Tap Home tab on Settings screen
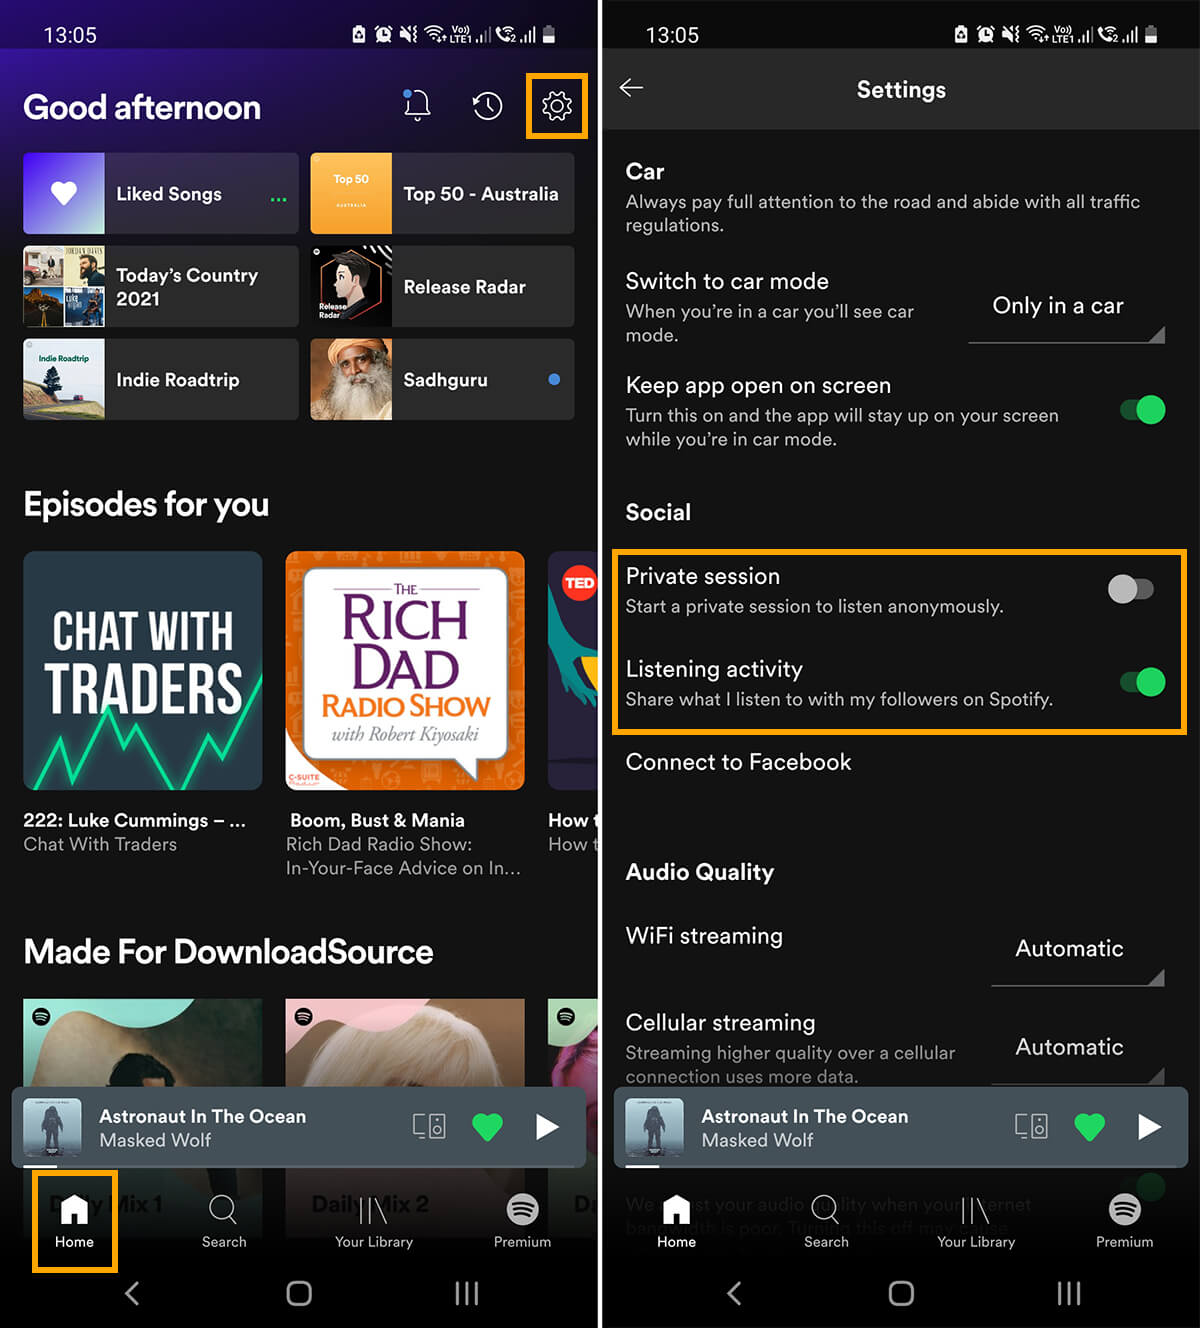Image resolution: width=1200 pixels, height=1328 pixels. click(676, 1221)
